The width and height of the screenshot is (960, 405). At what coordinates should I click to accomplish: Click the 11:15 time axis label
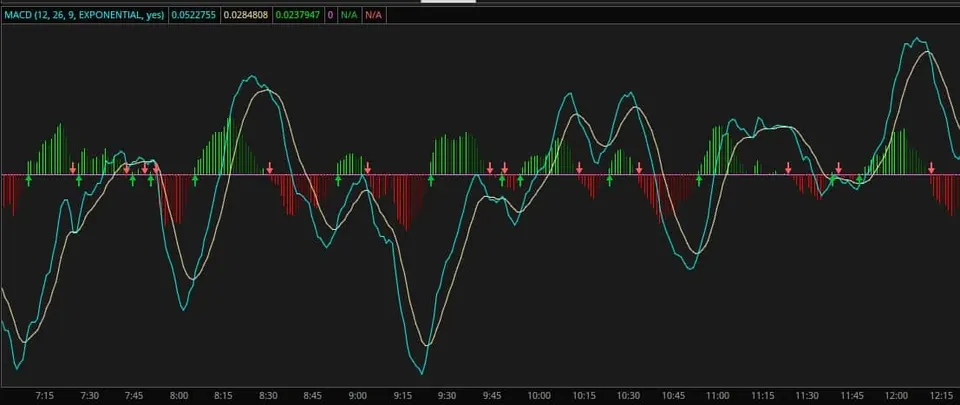[x=762, y=395]
